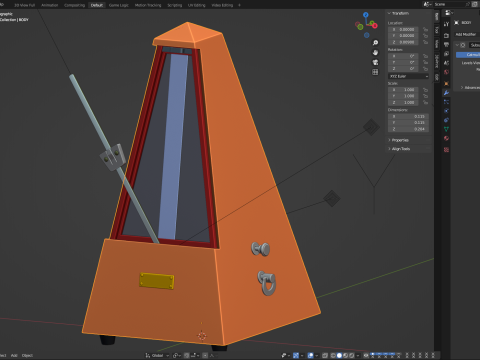Open the Output properties tab icon

tap(446, 44)
